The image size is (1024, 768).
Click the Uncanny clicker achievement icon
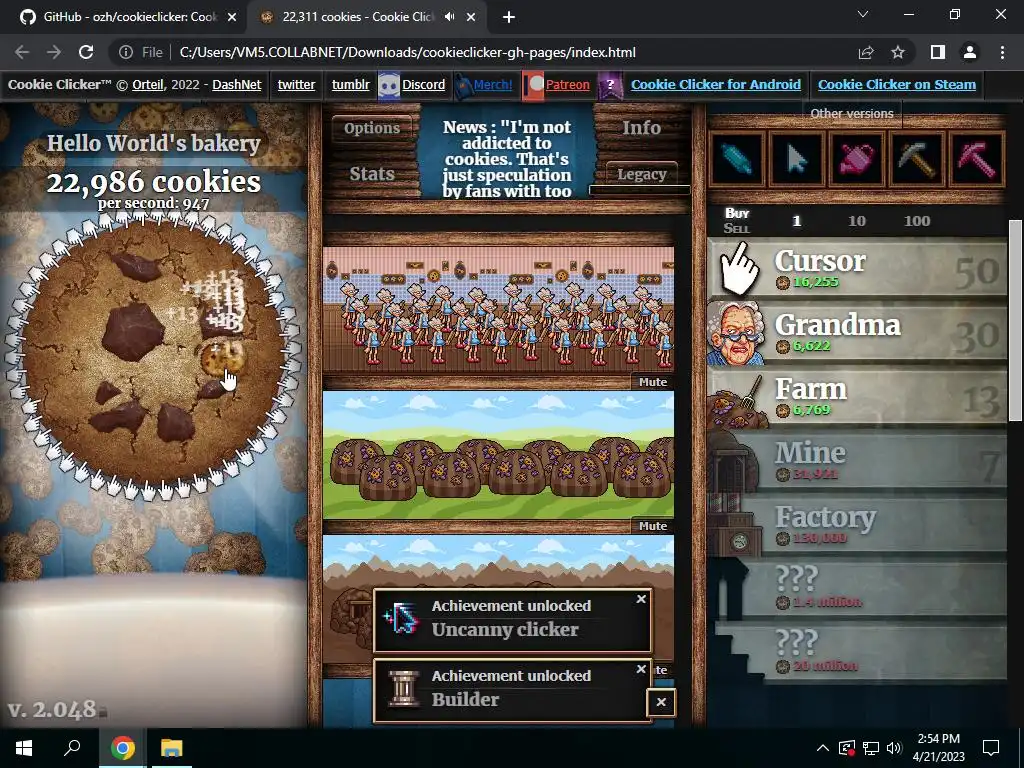point(401,618)
